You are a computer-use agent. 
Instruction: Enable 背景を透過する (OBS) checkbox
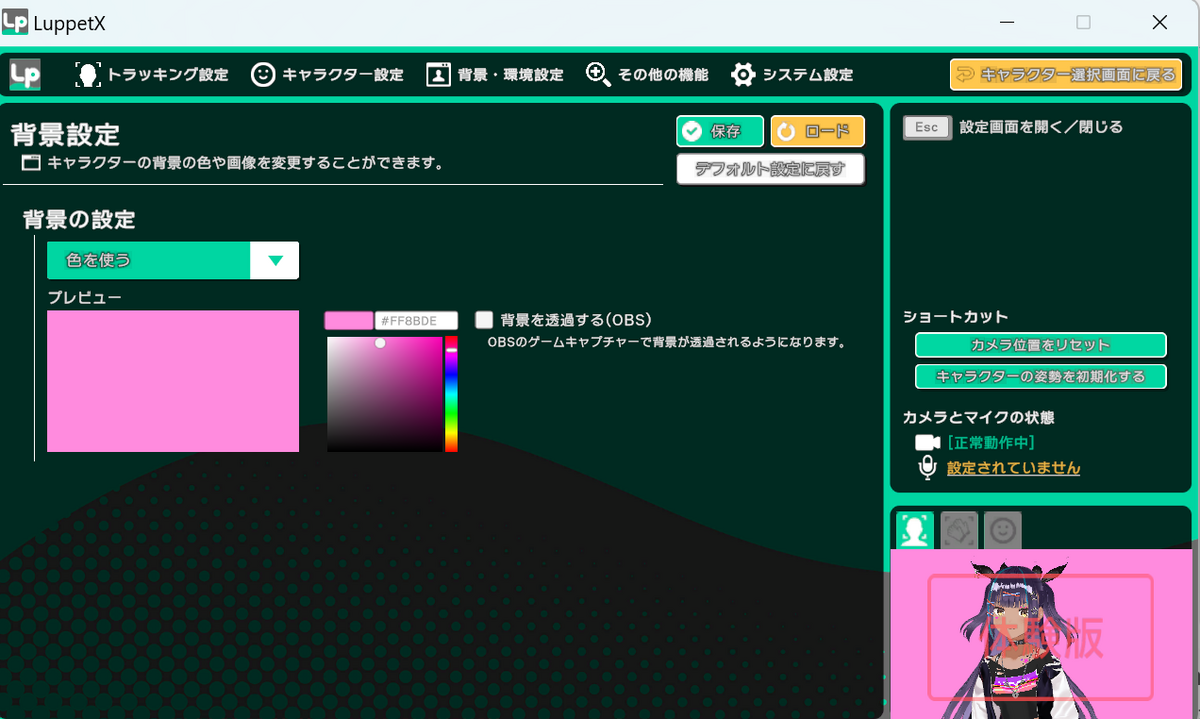484,319
